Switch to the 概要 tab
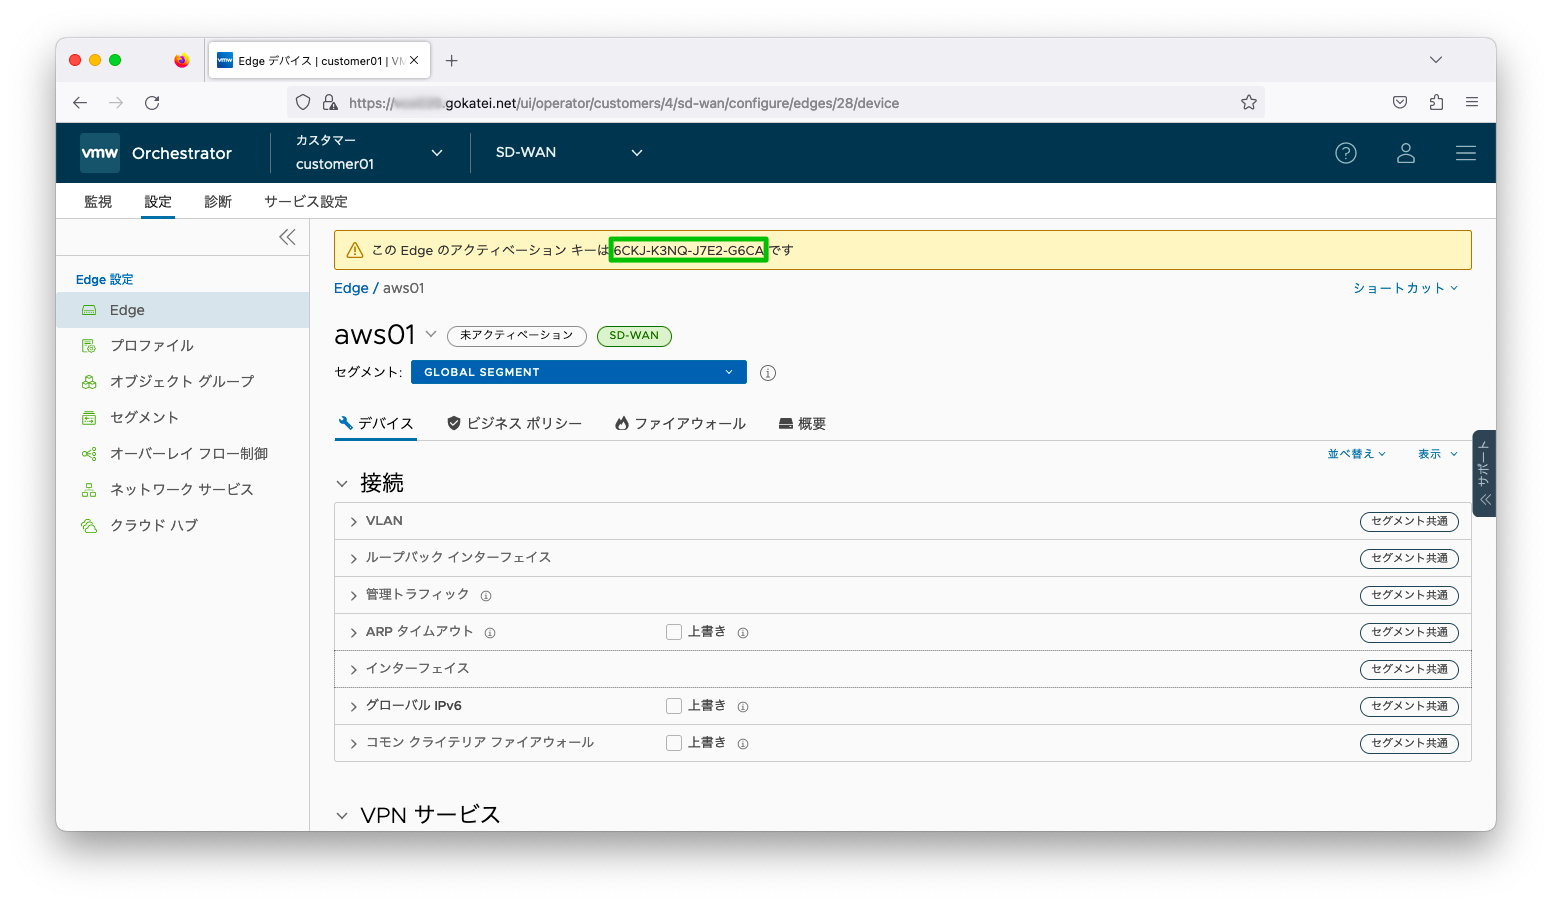 (x=802, y=424)
